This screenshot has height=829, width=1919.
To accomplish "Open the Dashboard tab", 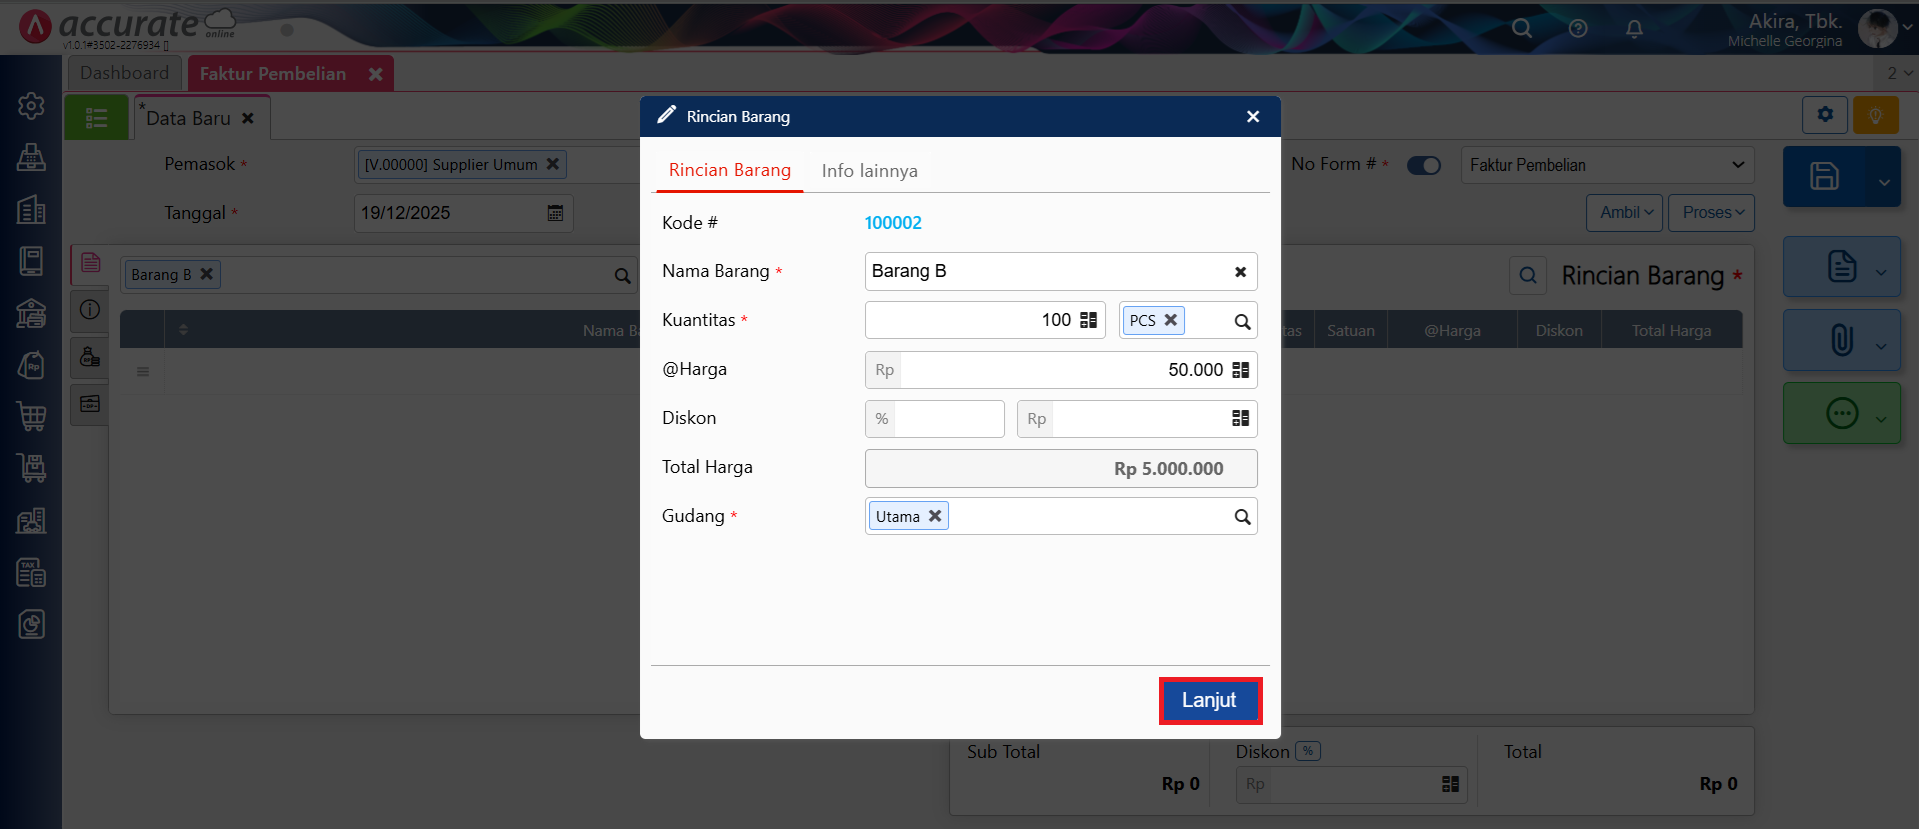I will tap(124, 73).
